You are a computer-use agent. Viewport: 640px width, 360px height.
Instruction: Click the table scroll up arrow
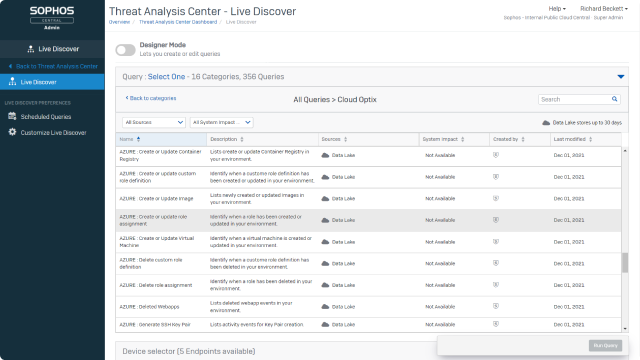(x=625, y=151)
